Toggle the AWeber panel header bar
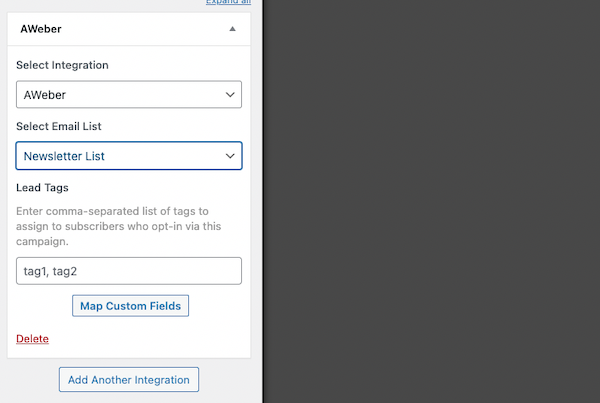600x403 pixels. [x=130, y=29]
